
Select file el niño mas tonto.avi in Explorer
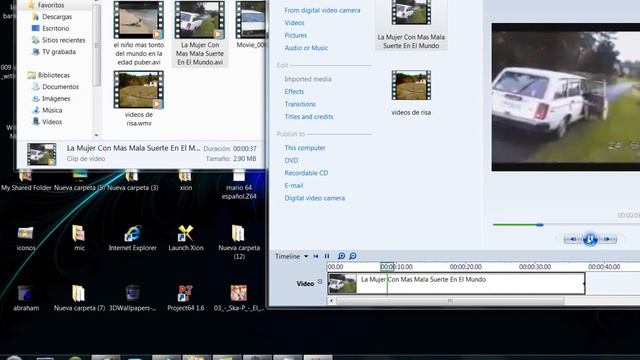(x=139, y=33)
